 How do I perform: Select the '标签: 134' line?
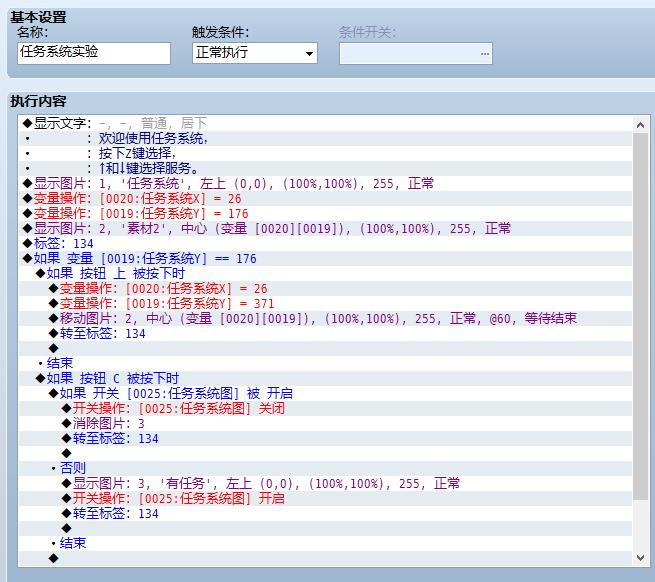pos(325,244)
